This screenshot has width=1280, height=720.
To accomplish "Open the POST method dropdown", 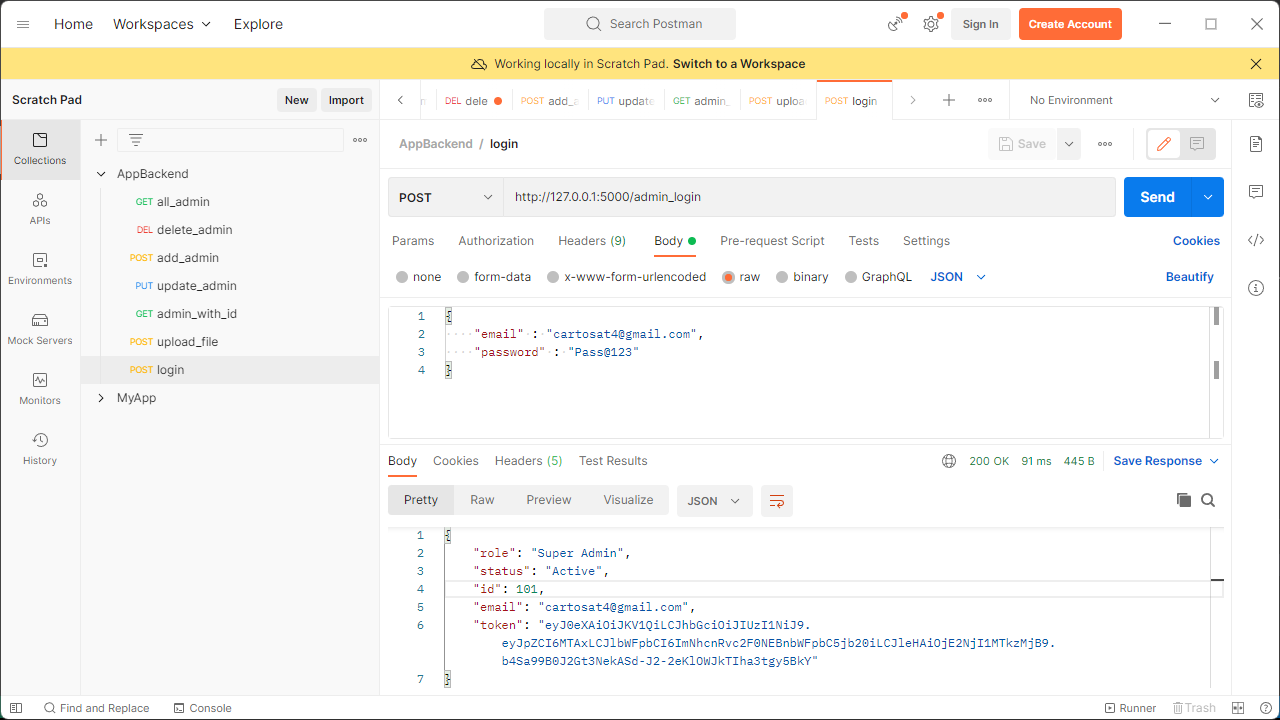I will (446, 197).
